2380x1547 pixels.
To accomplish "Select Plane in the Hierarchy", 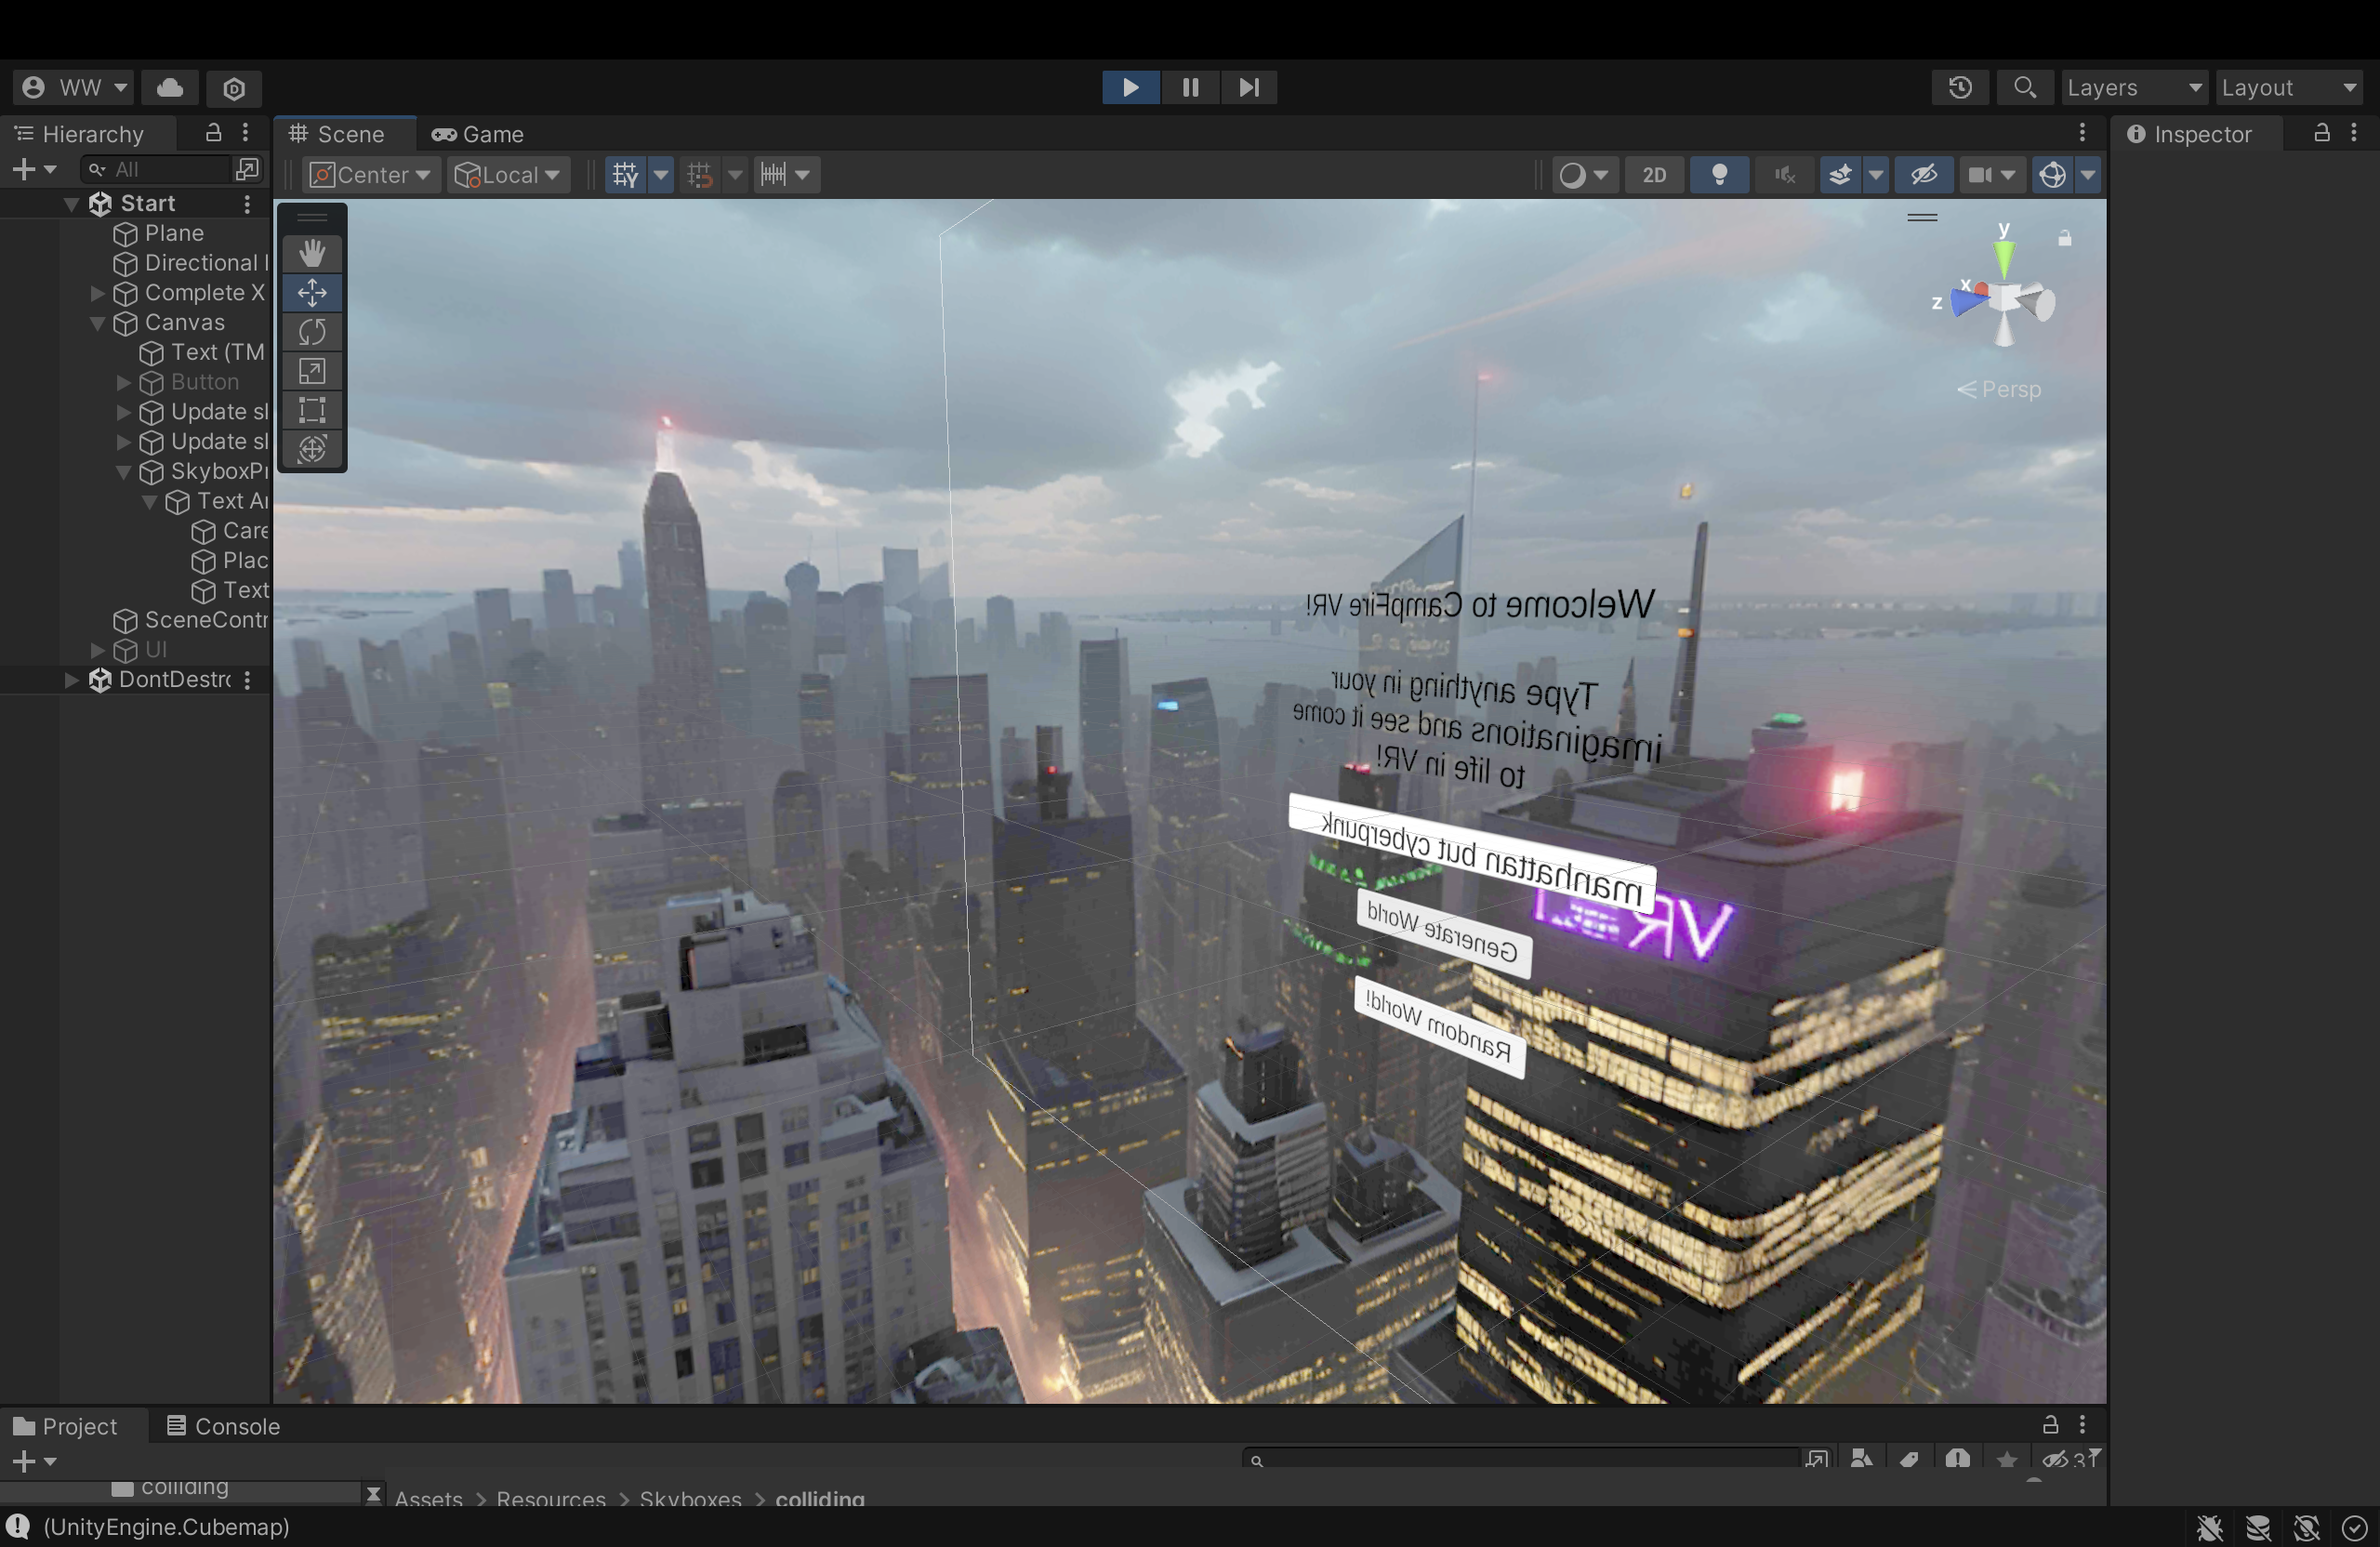I will pyautogui.click(x=174, y=233).
